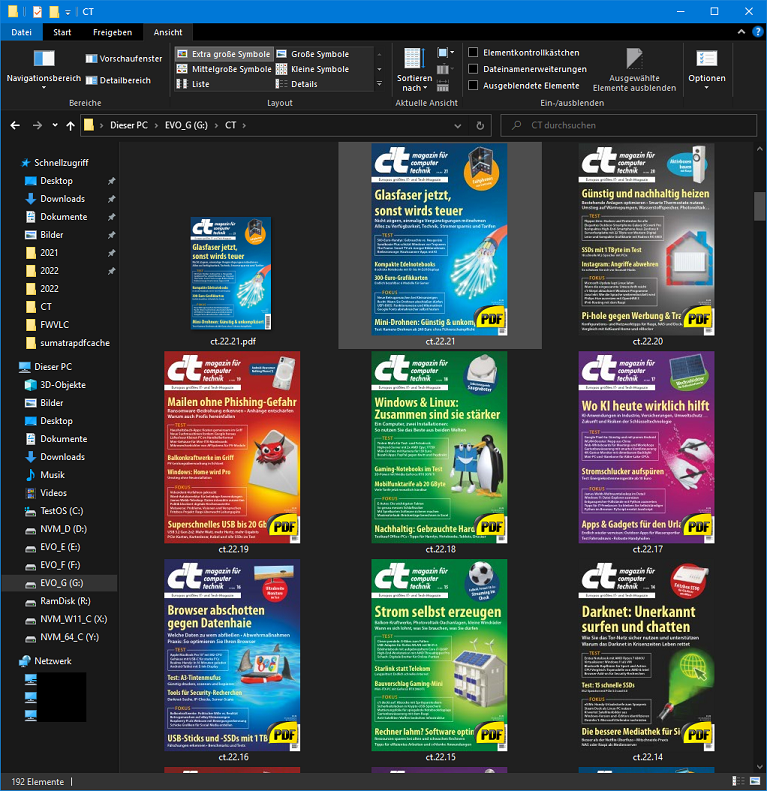Open the Optionen button
This screenshot has height=791, width=767.
click(706, 70)
